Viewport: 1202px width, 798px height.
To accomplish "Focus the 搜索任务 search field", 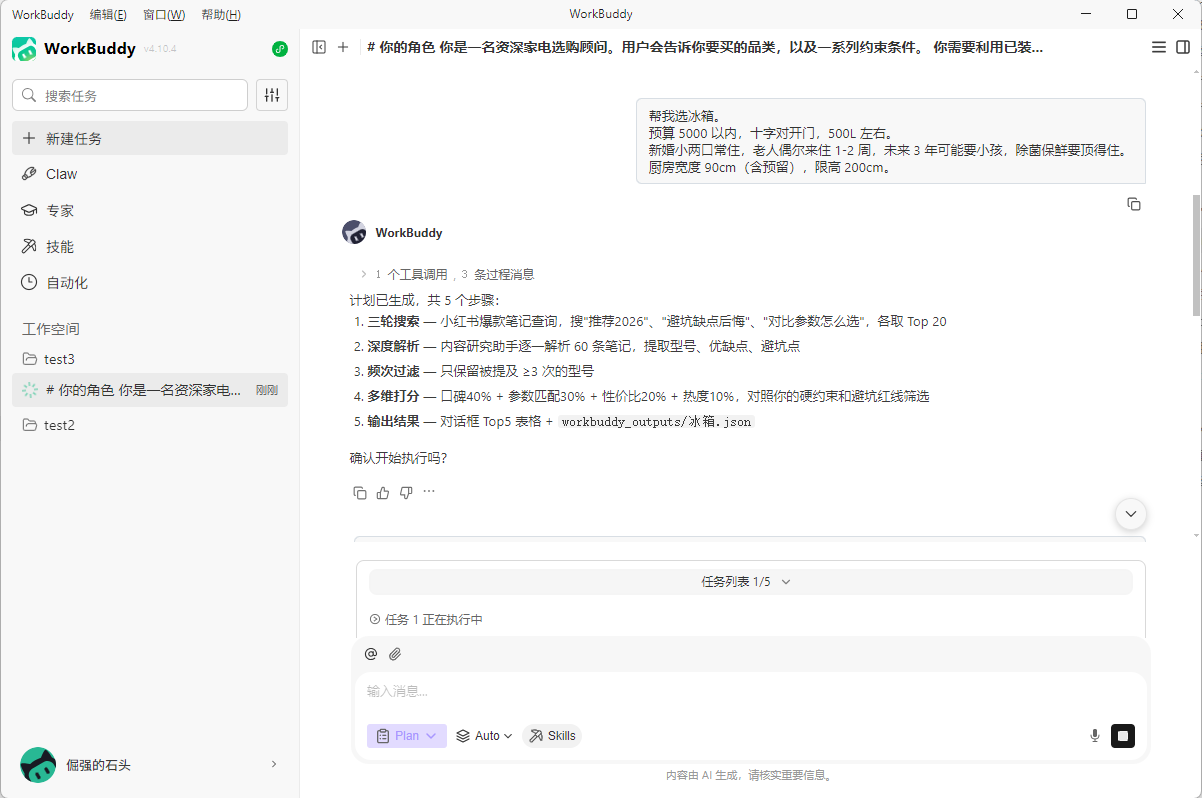I will [130, 95].
